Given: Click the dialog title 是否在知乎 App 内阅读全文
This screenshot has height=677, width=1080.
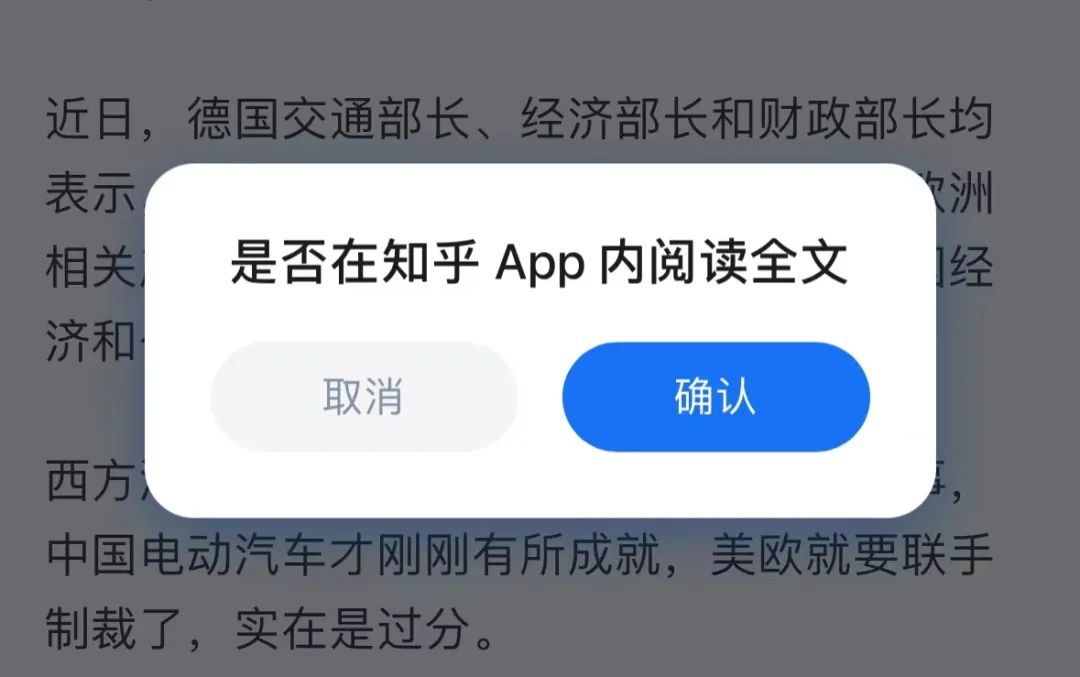Looking at the screenshot, I should coord(539,262).
